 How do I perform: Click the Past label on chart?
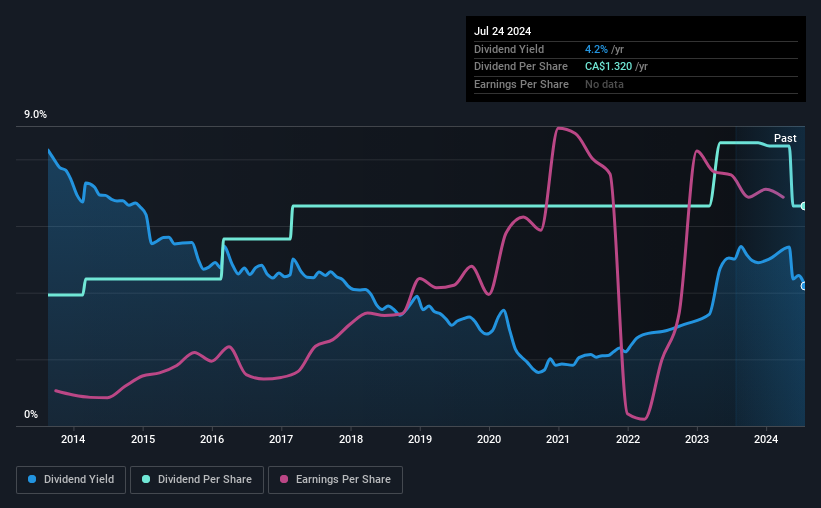pos(785,138)
